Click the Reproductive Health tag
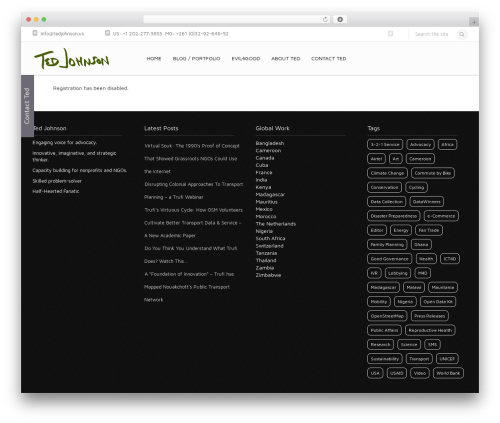The width and height of the screenshot is (500, 423). tap(430, 331)
